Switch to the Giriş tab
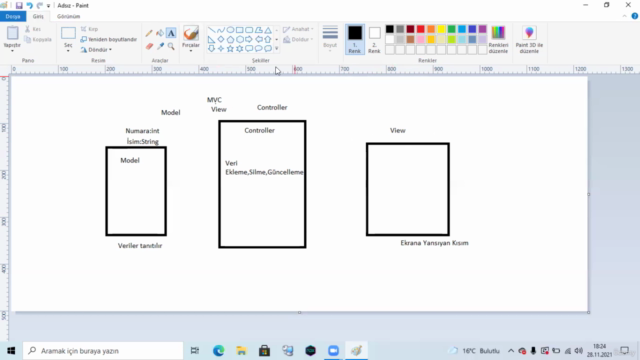The image size is (640, 360). 38,16
